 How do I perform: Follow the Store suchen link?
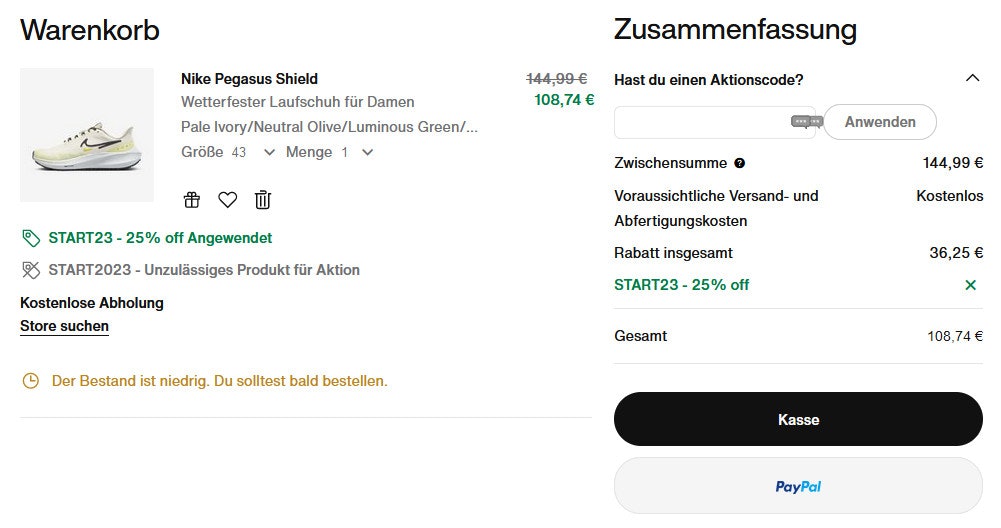64,326
